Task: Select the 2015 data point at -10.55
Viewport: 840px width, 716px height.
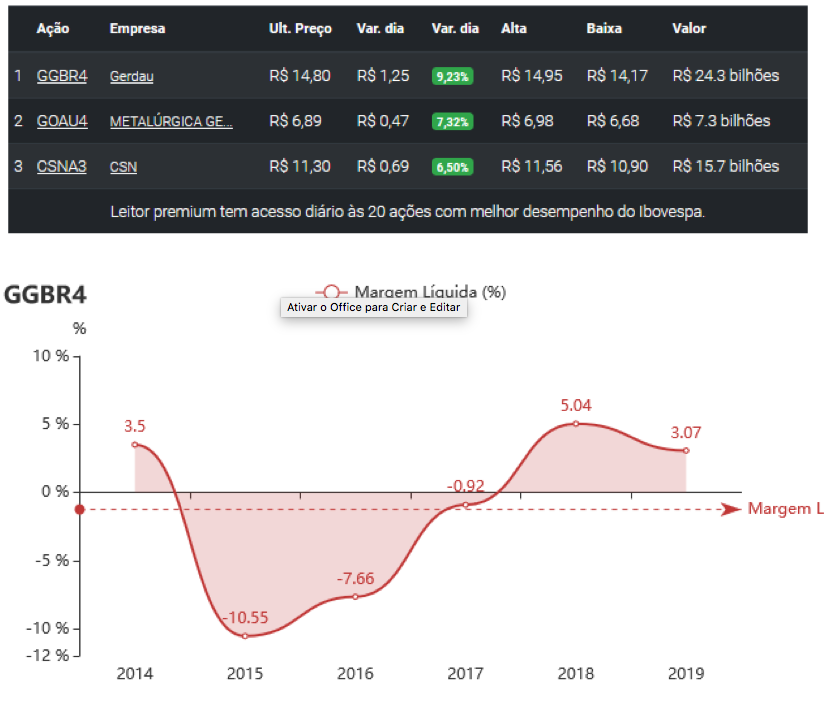Action: [x=245, y=636]
